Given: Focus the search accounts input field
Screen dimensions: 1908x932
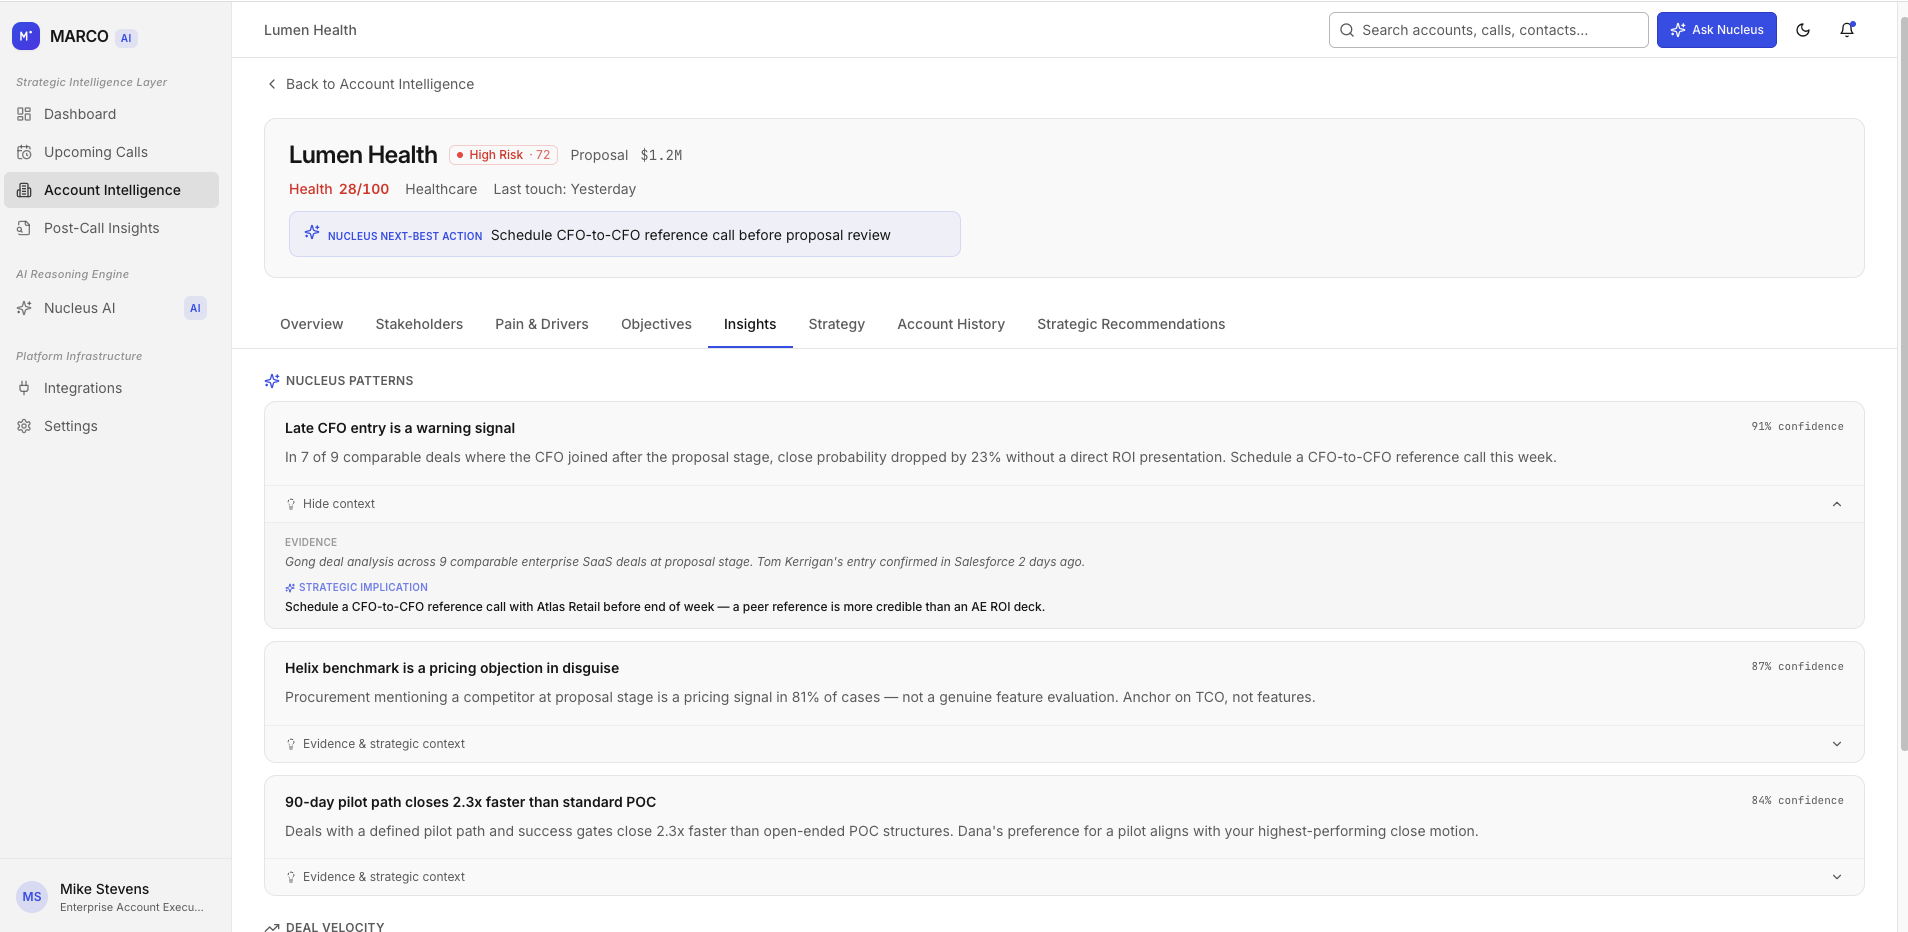Looking at the screenshot, I should [1489, 30].
